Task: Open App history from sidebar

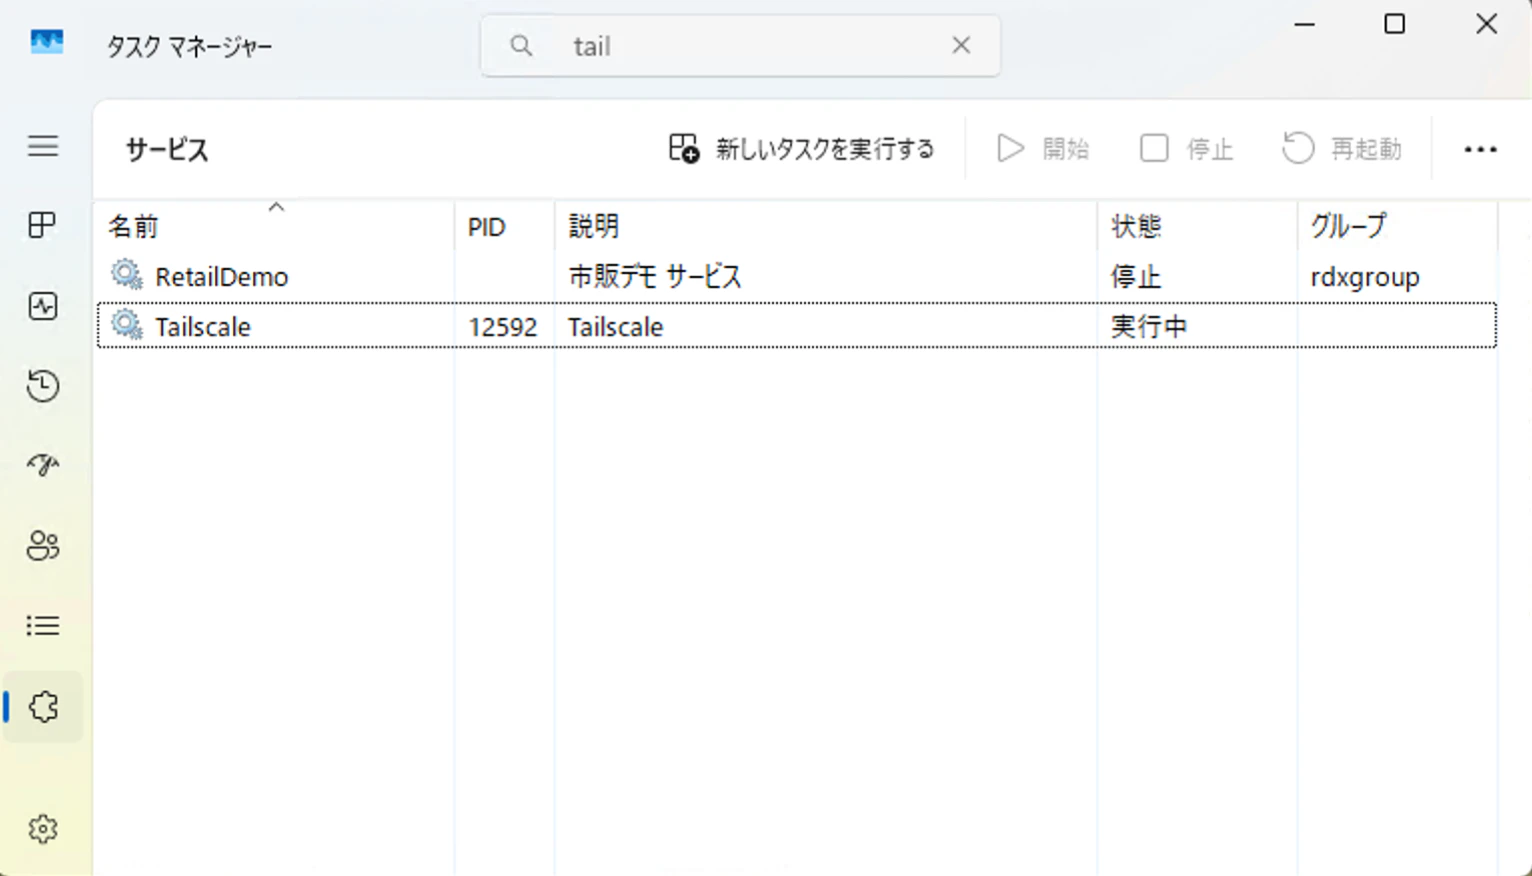Action: tap(43, 386)
